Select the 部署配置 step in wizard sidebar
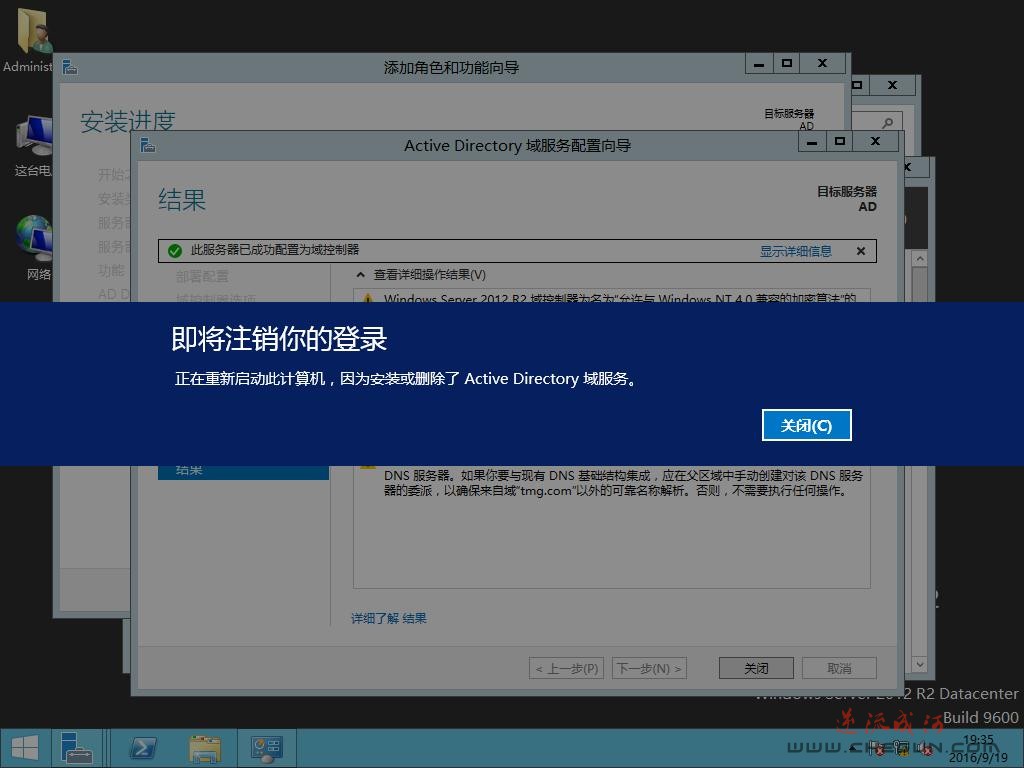Screen dimensions: 1024x768 coord(202,276)
